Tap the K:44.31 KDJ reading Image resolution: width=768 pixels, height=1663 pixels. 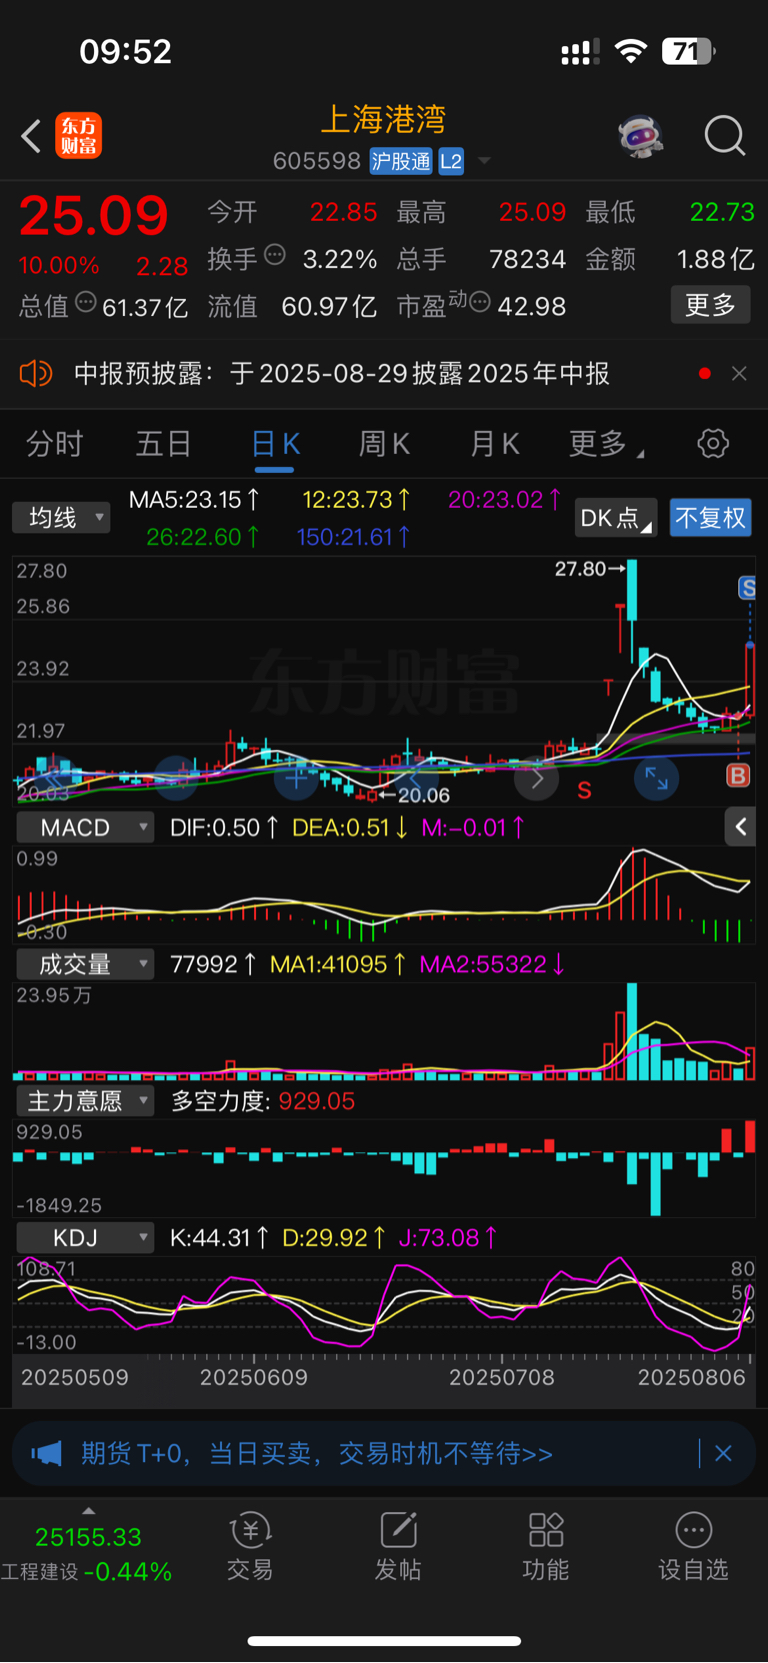(219, 1238)
